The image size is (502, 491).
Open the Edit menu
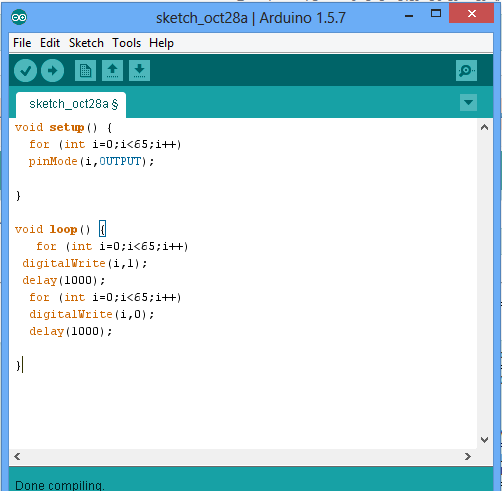pos(50,43)
